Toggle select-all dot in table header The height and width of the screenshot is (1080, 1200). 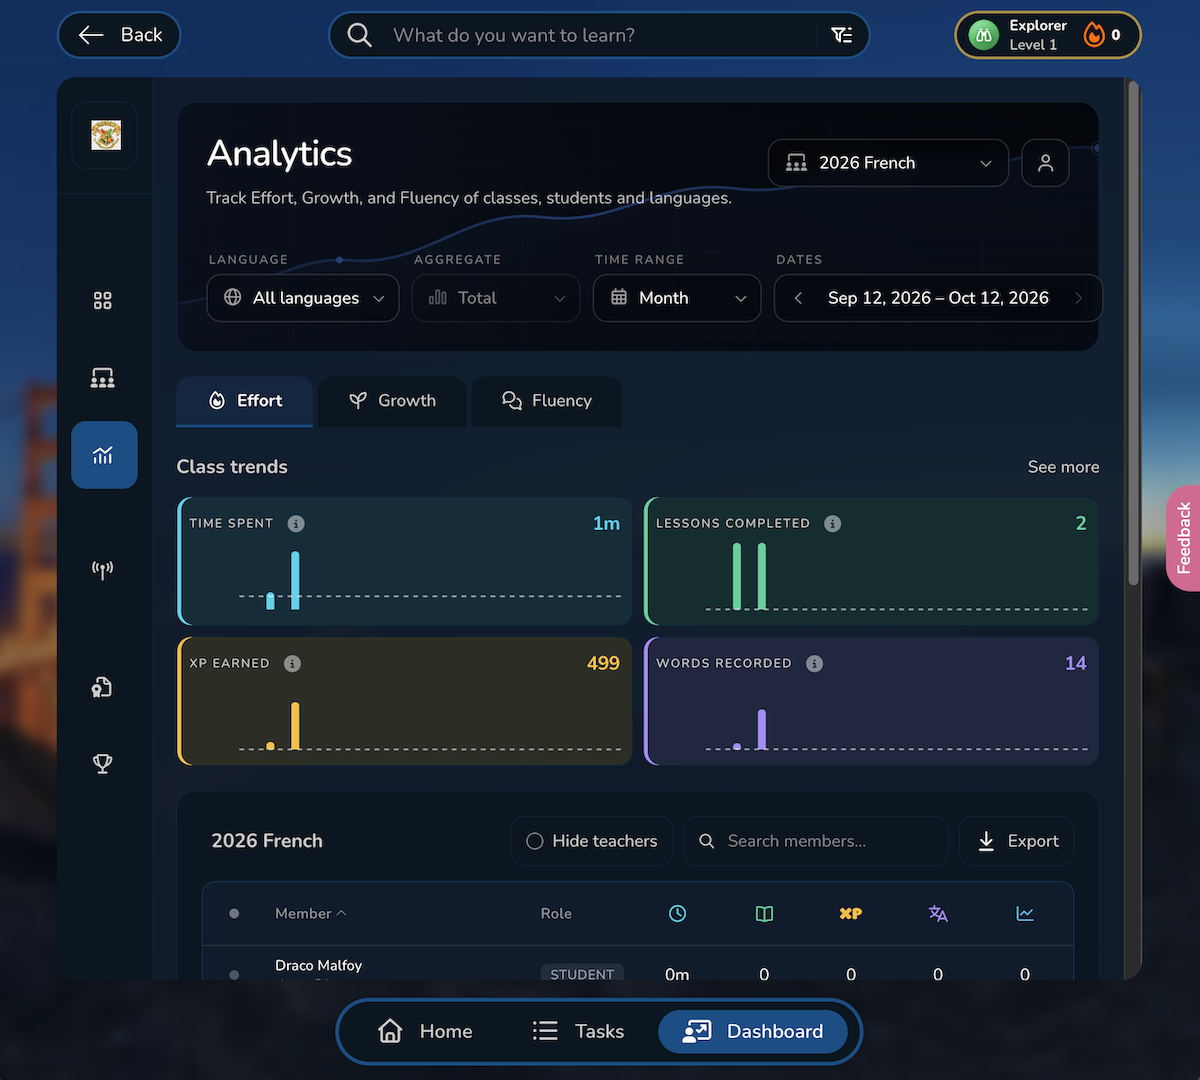pyautogui.click(x=234, y=913)
